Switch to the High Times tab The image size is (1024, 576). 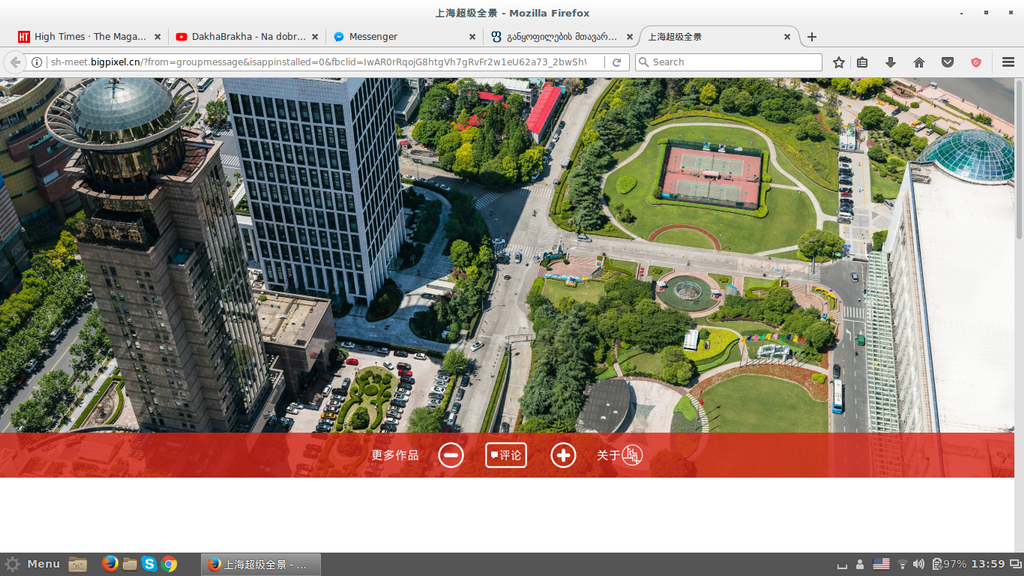(x=85, y=37)
